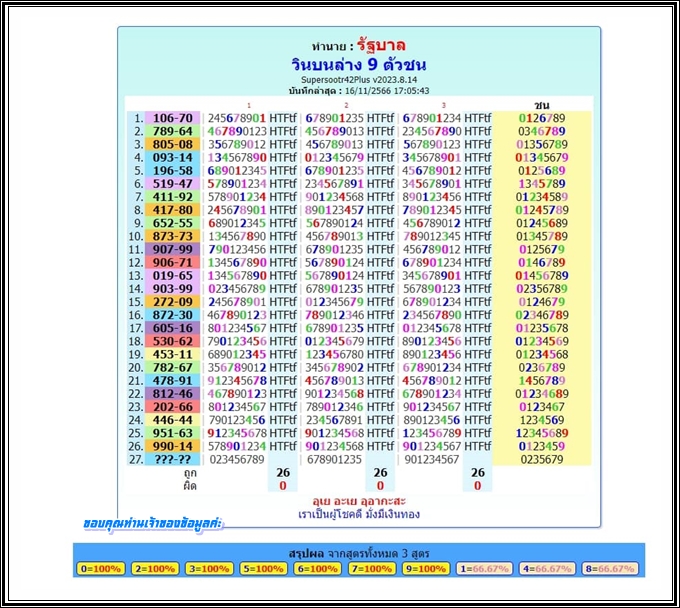Image resolution: width=680 pixels, height=608 pixels.
Task: Select result cell 903-99
Action: pos(173,288)
